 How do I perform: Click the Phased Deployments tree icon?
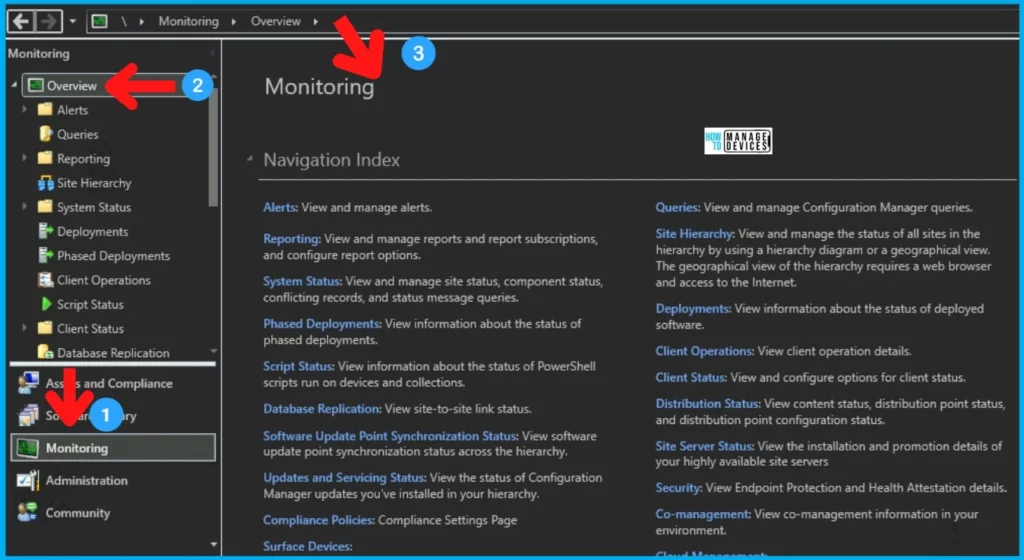coord(45,256)
